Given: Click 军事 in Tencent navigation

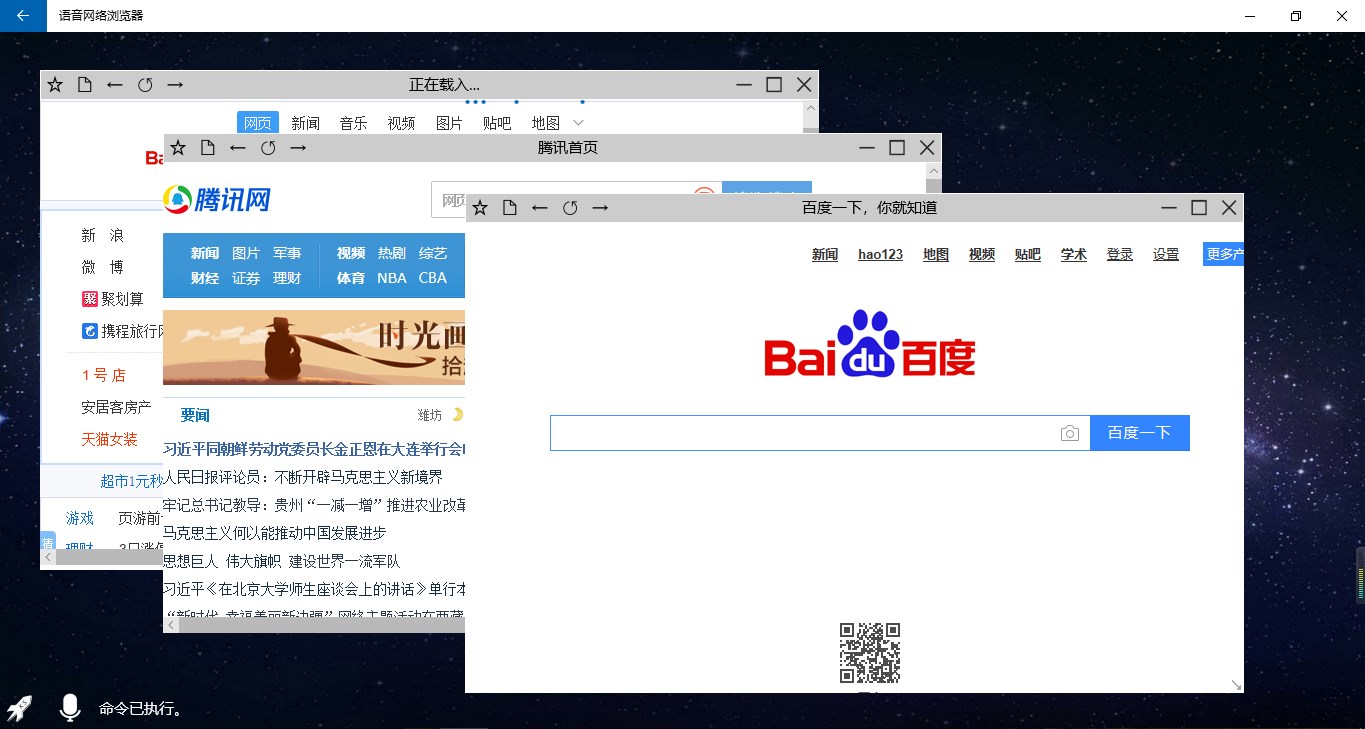Looking at the screenshot, I should click(x=287, y=254).
